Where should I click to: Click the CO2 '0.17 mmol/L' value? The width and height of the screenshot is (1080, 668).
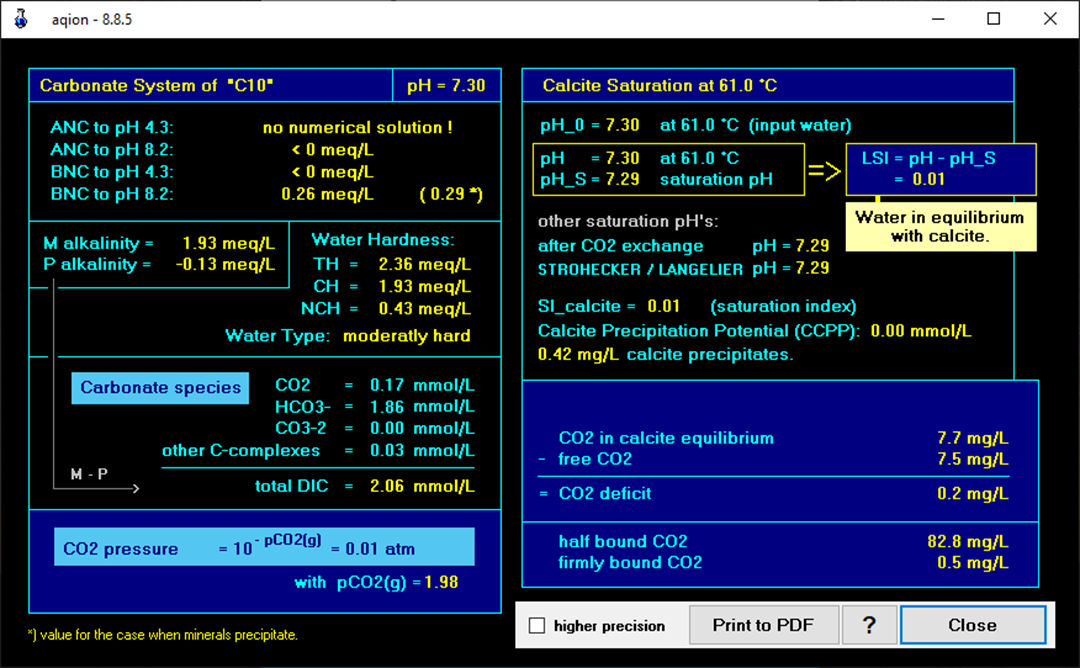422,385
